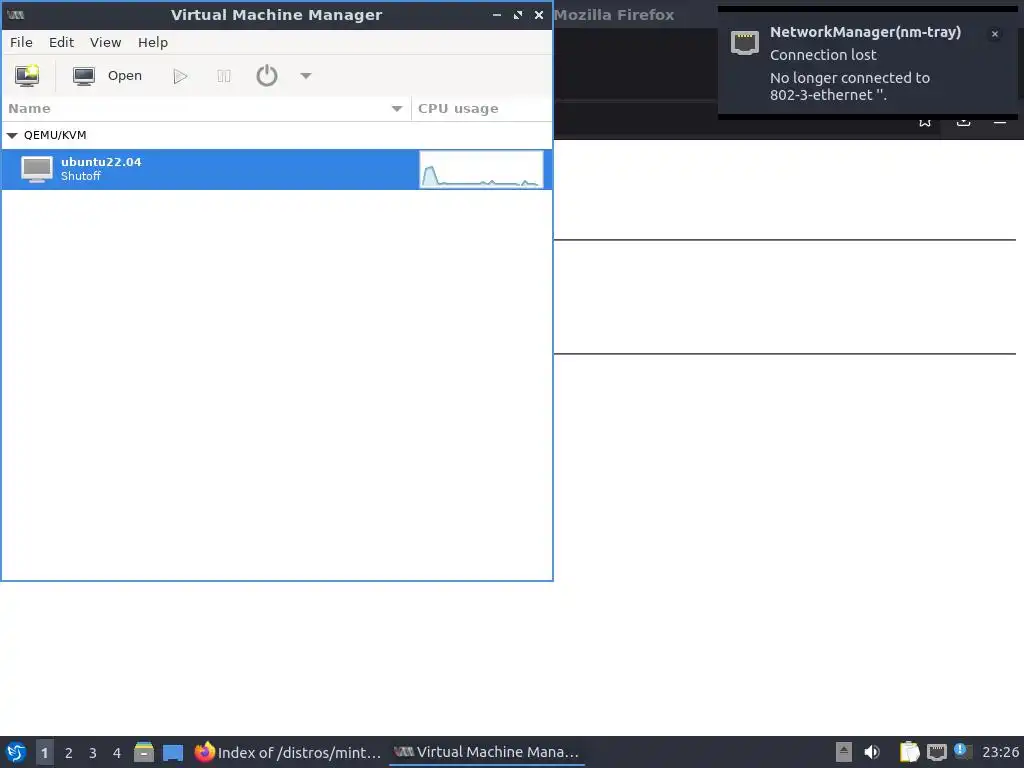The height and width of the screenshot is (768, 1024).
Task: Click the CPU usage column header
Action: pyautogui.click(x=481, y=108)
